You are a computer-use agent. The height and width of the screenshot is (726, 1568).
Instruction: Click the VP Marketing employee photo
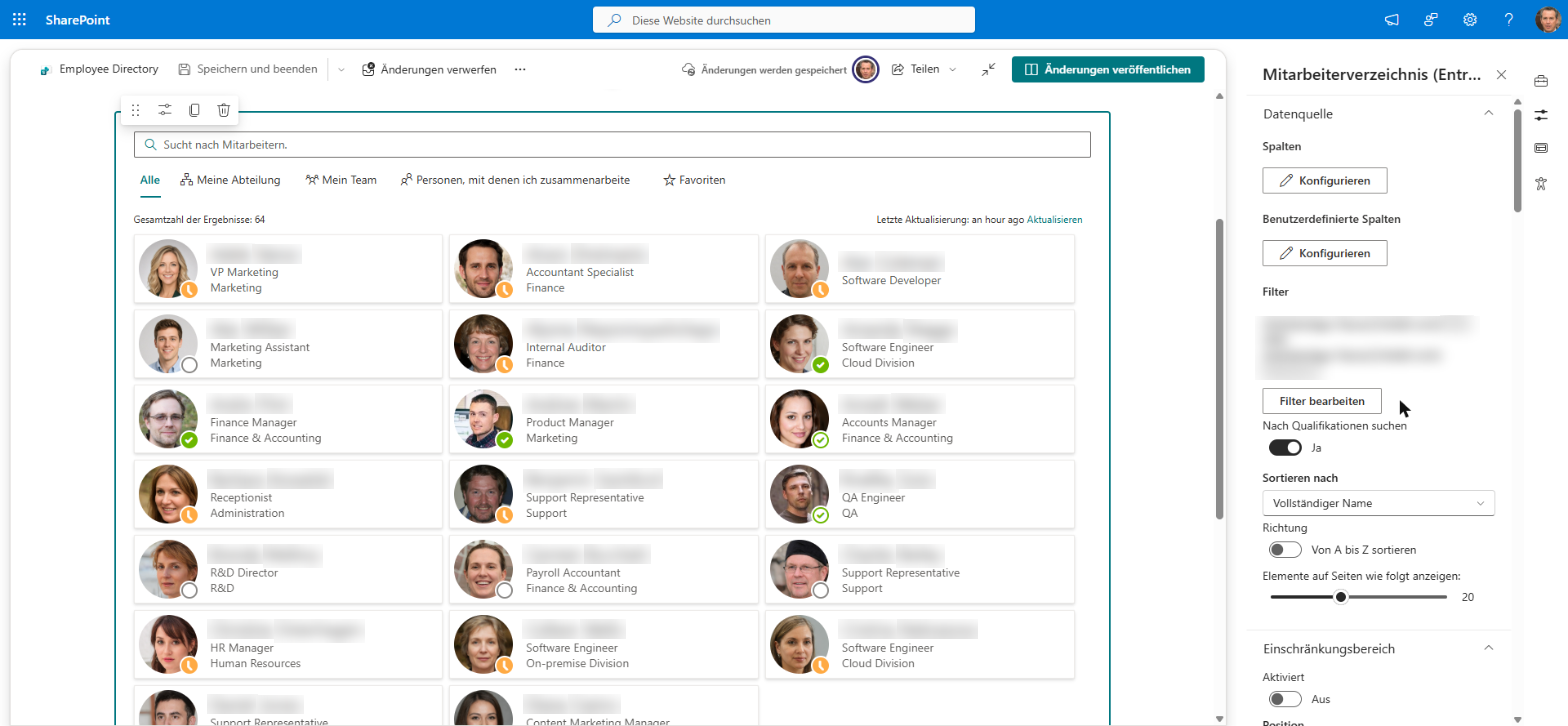168,268
